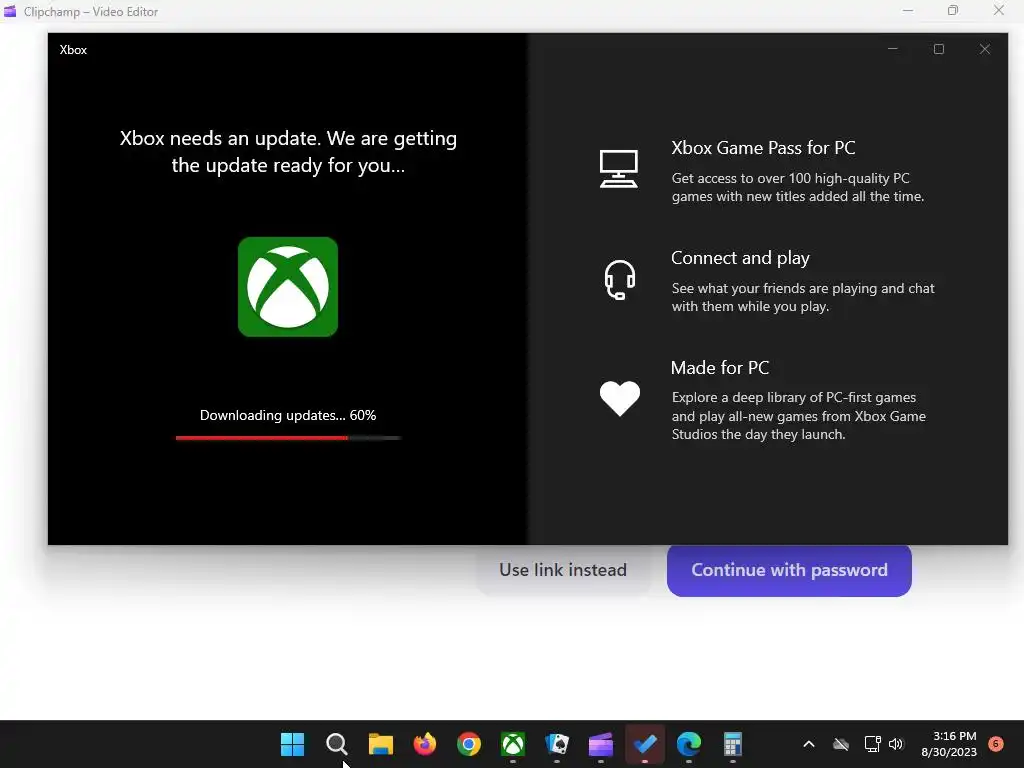
Task: Open File Explorer from the taskbar
Action: tap(381, 744)
